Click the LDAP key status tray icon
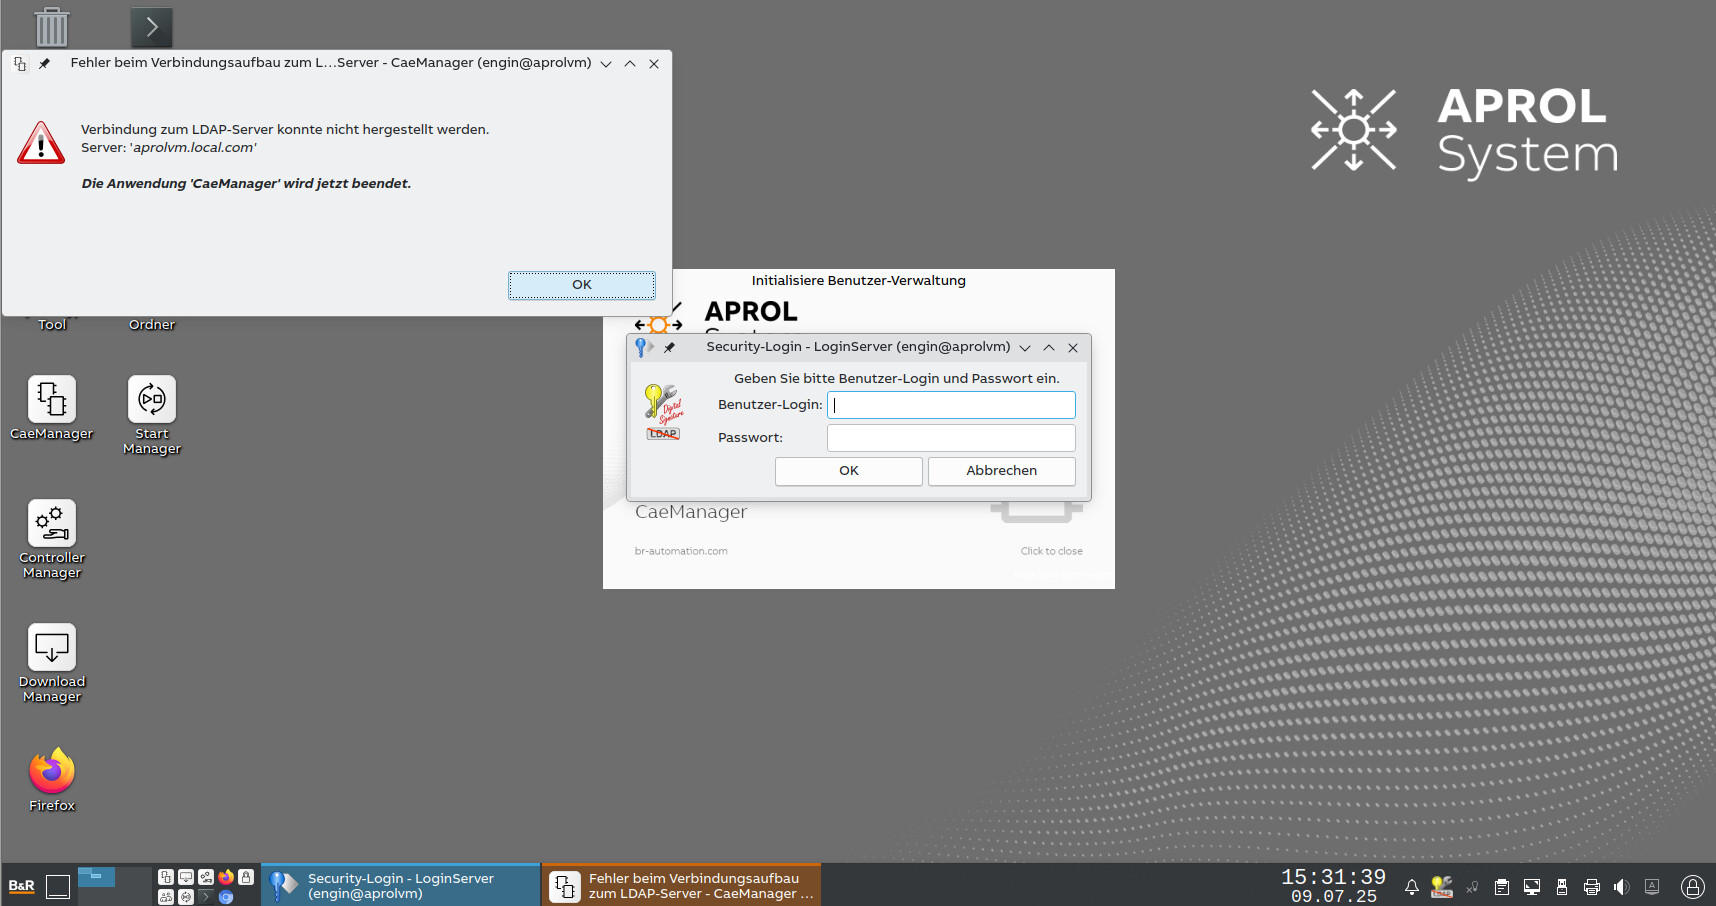1716x906 pixels. (x=1442, y=887)
